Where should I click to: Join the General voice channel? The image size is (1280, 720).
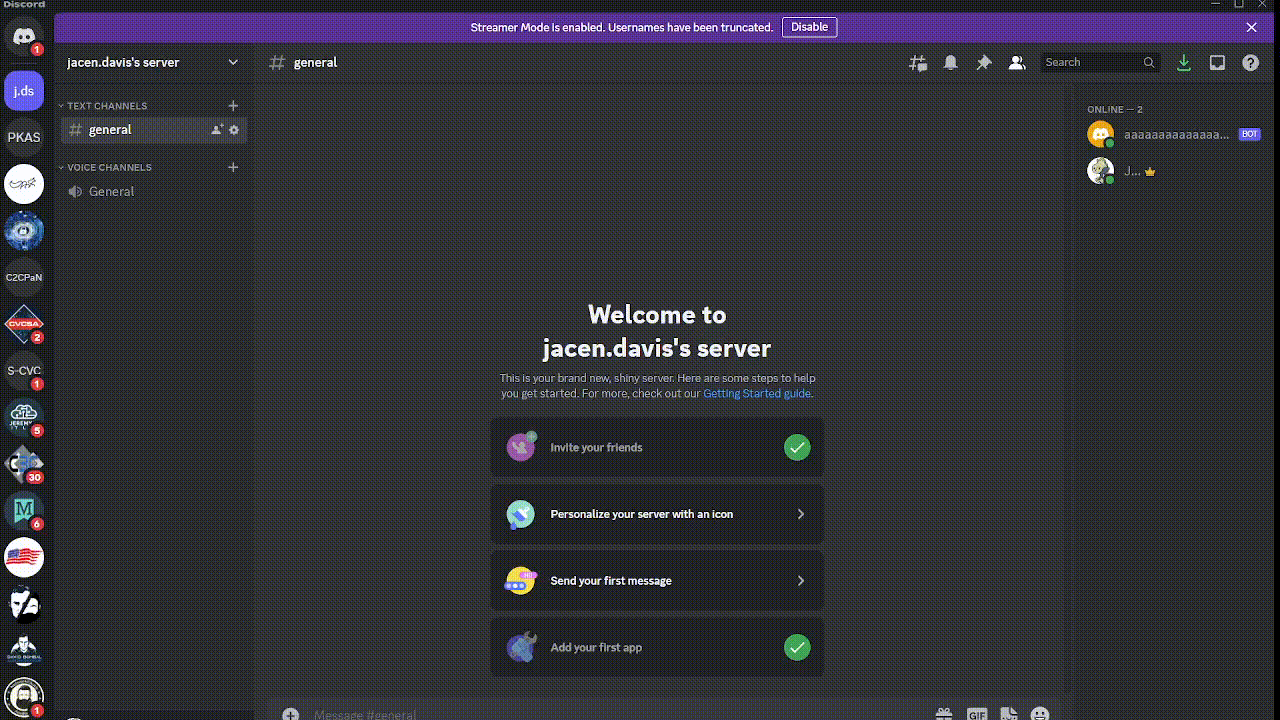153,192
